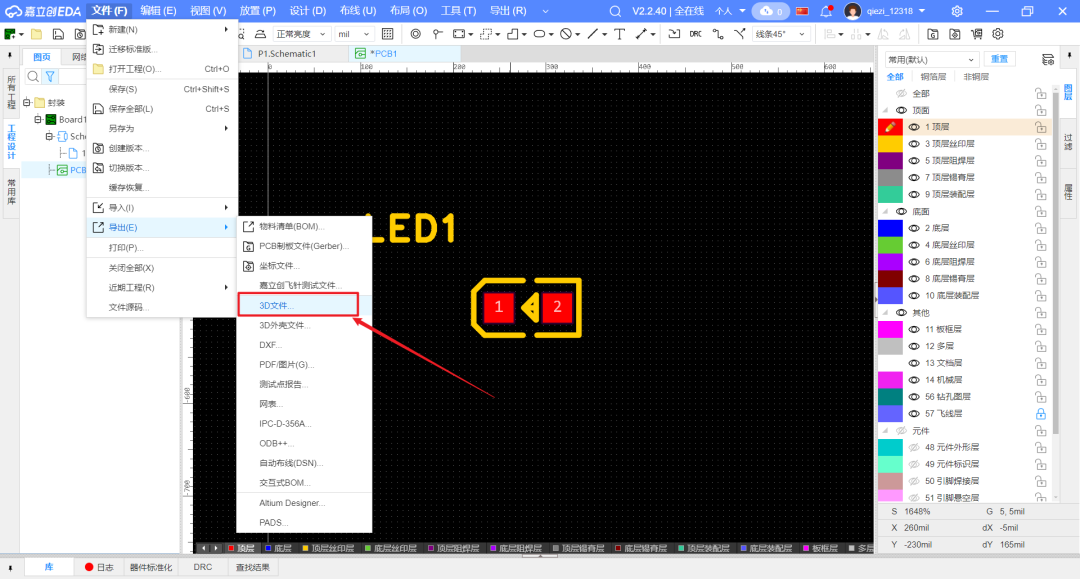Toggle visibility of 2 底层 layer
The height and width of the screenshot is (579, 1080).
pos(914,228)
